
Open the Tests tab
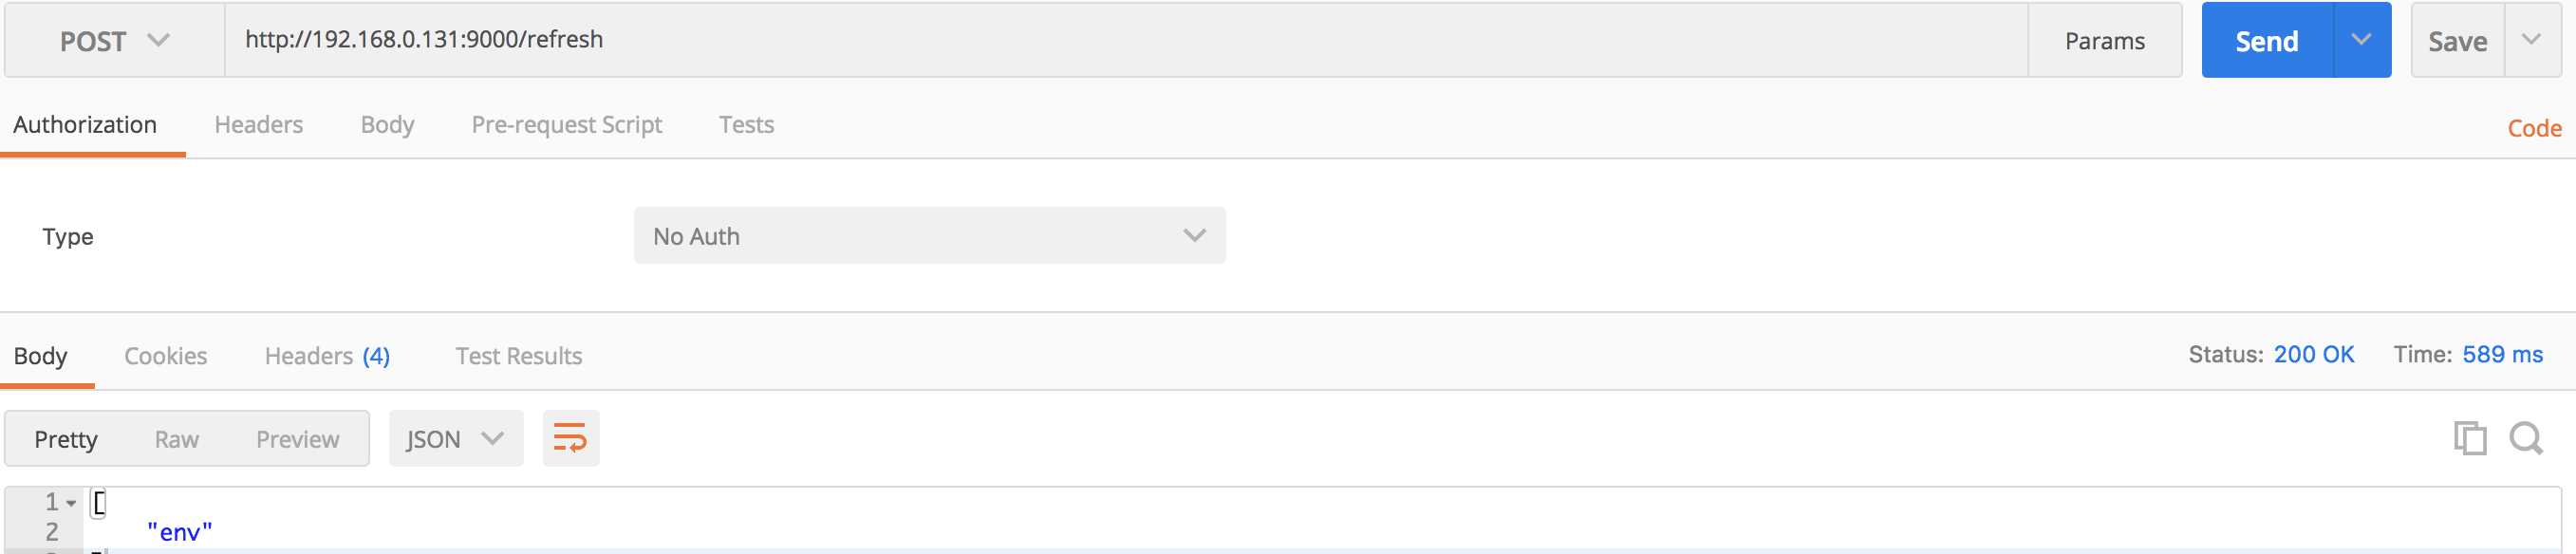coord(746,125)
